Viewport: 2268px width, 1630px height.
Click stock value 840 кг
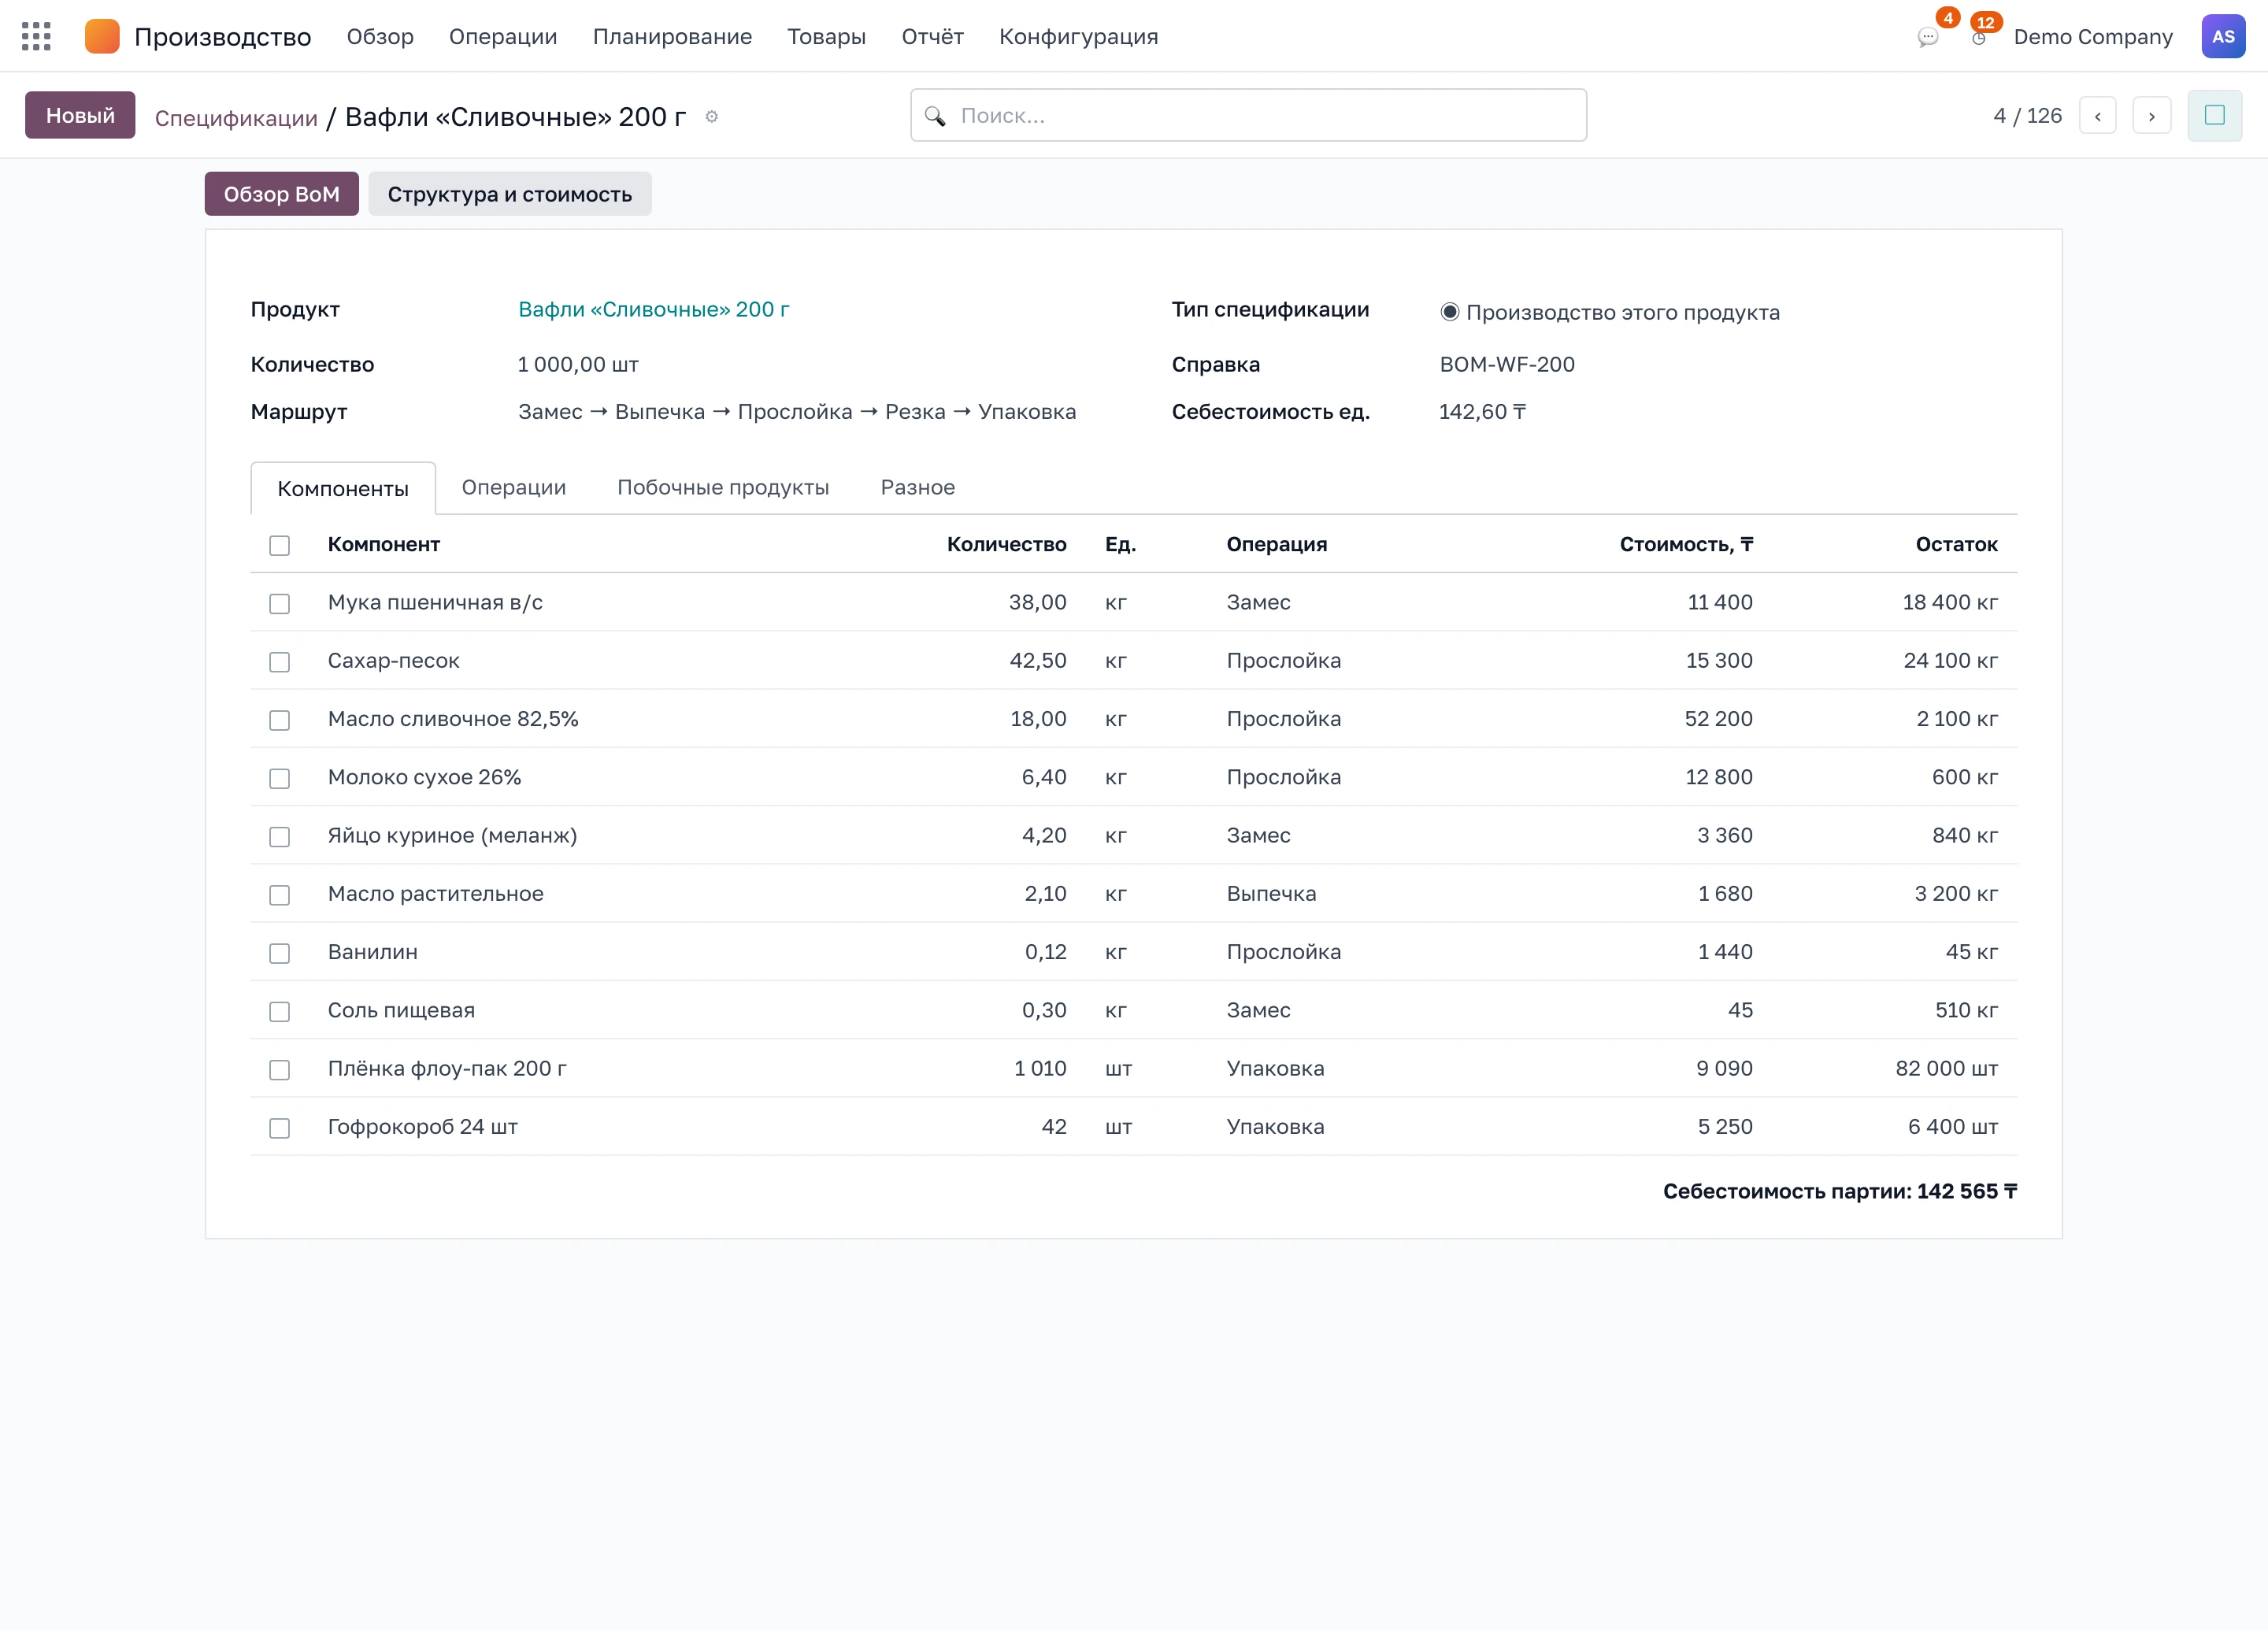(x=1964, y=835)
